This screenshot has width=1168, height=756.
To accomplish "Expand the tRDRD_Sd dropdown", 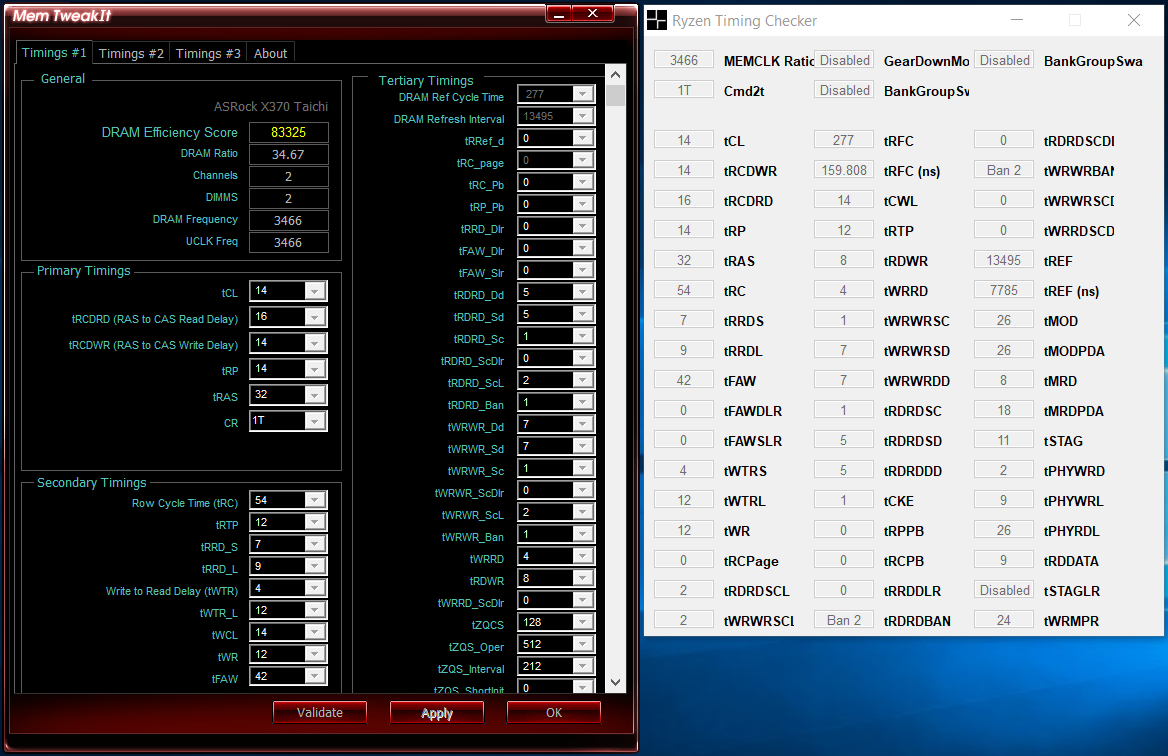I will [583, 314].
